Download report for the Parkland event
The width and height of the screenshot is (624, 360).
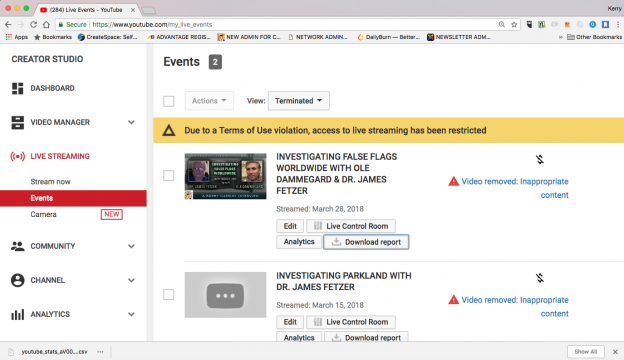[x=366, y=337]
